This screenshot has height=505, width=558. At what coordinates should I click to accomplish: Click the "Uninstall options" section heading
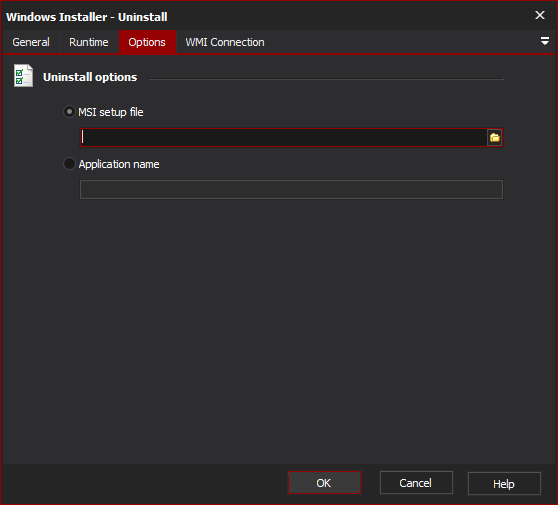[x=90, y=77]
